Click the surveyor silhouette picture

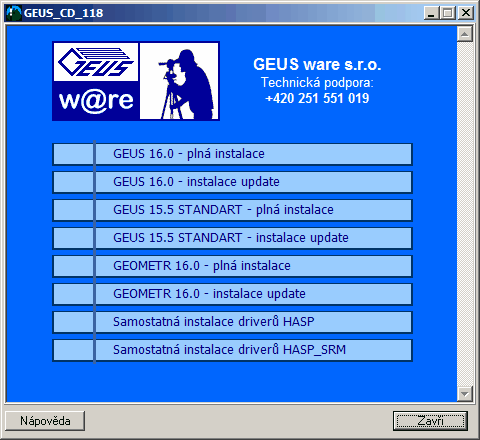179,81
